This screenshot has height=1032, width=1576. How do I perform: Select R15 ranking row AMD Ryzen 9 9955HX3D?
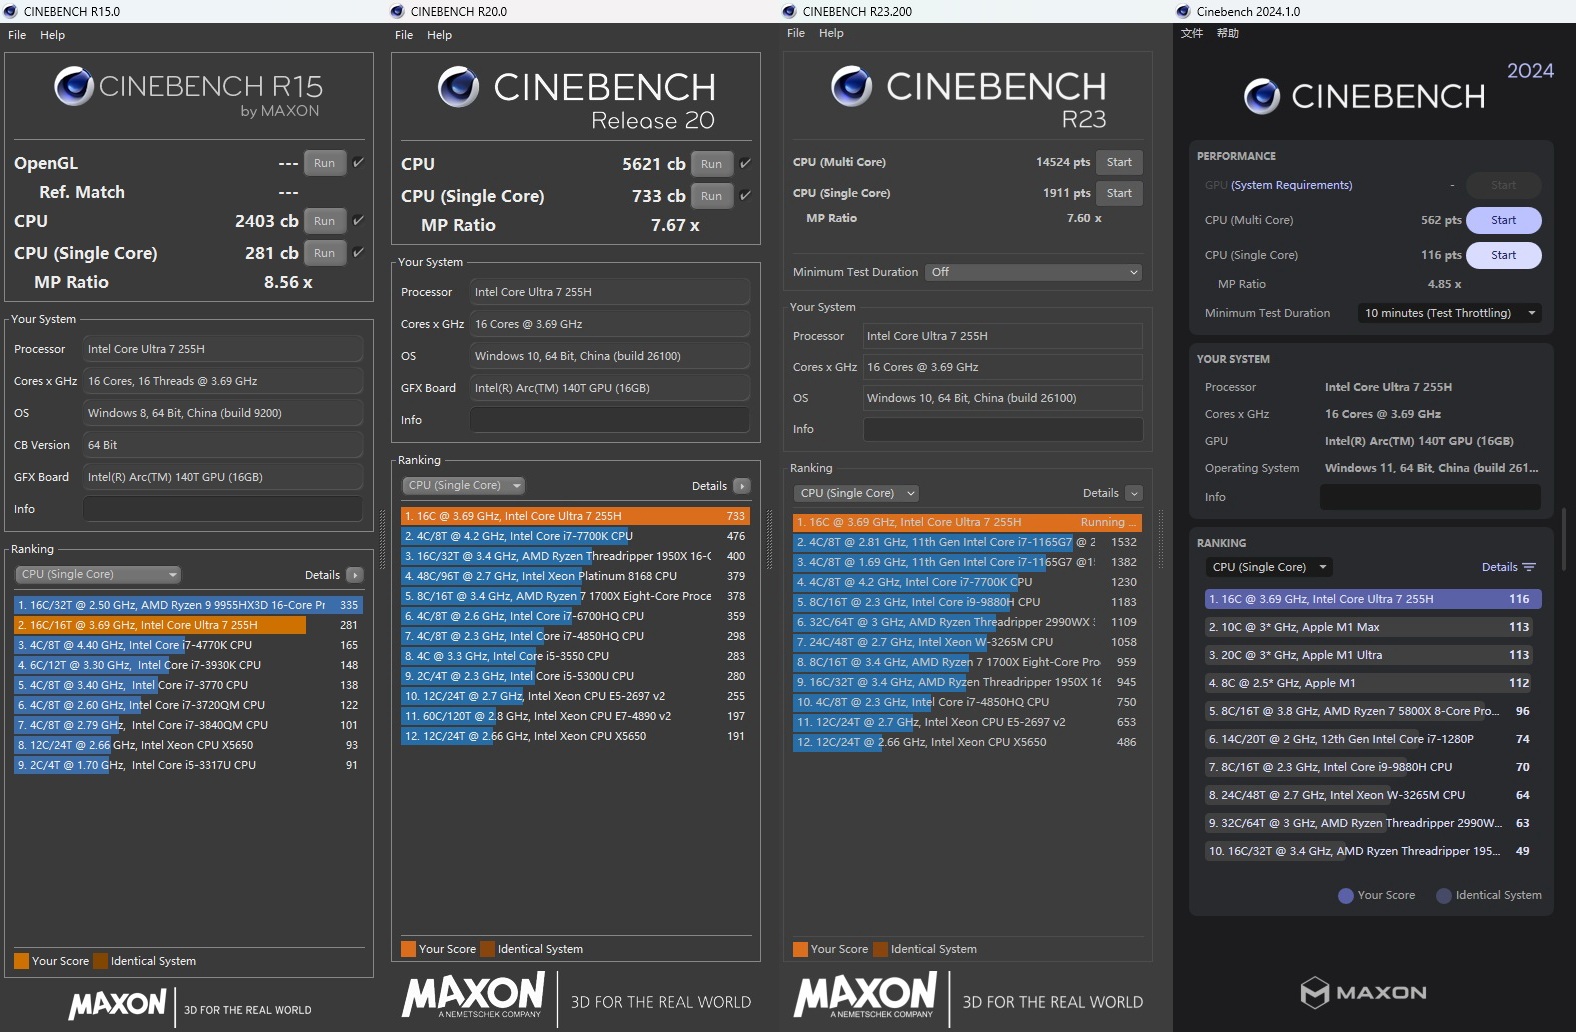tap(188, 605)
